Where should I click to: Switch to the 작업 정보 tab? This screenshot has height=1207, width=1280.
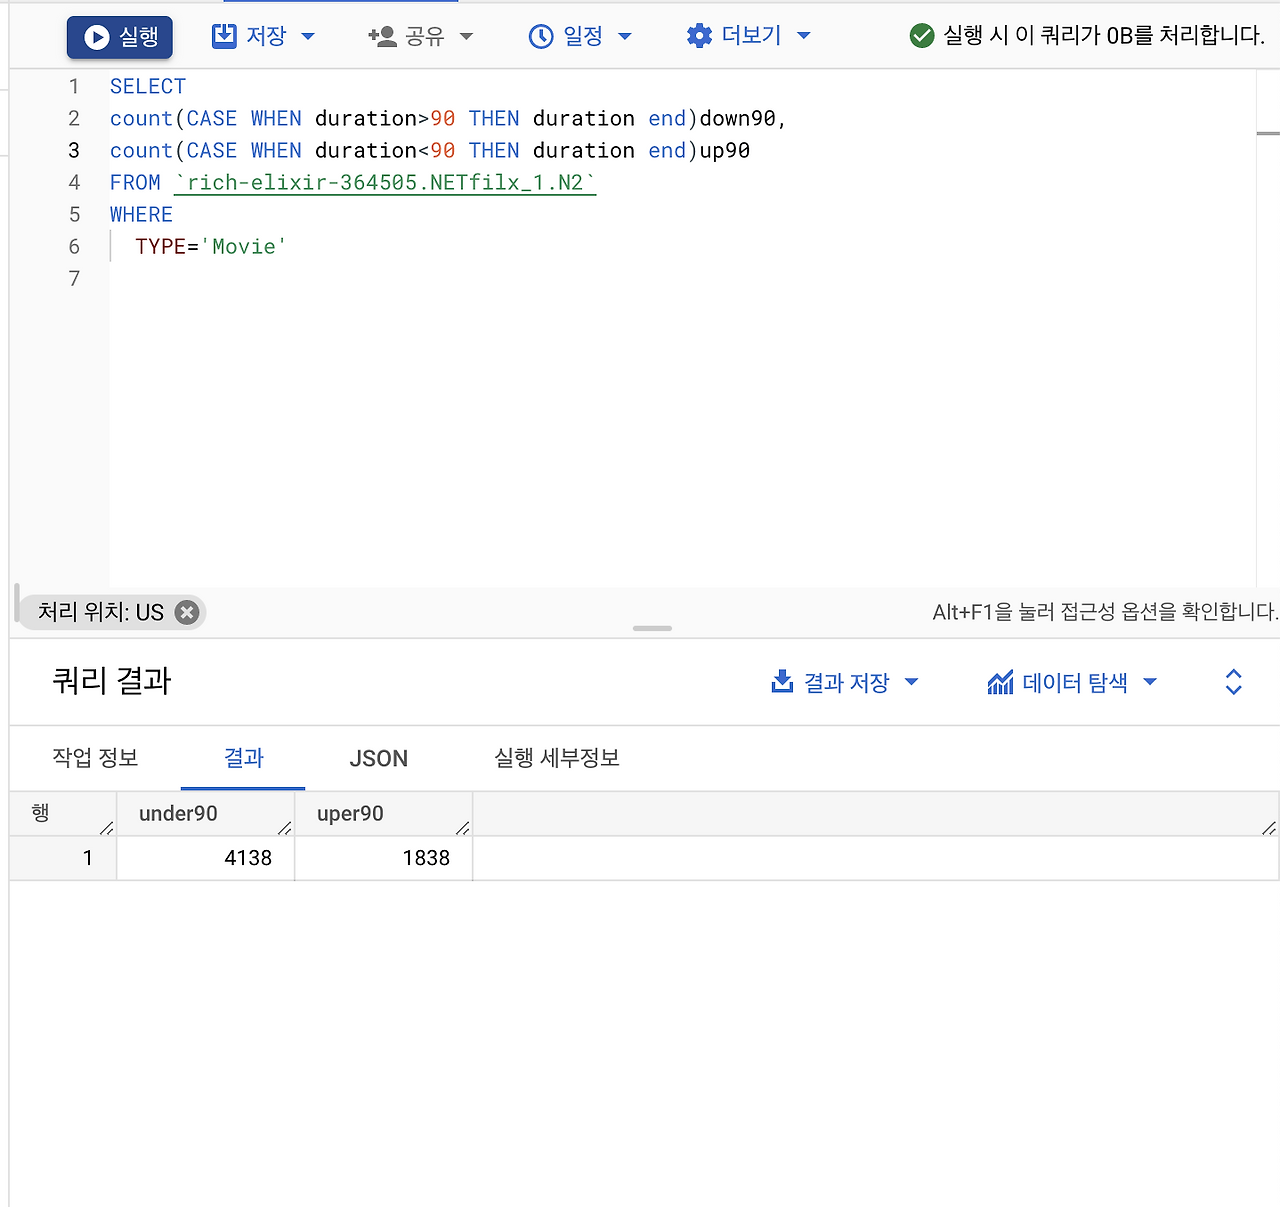(95, 758)
